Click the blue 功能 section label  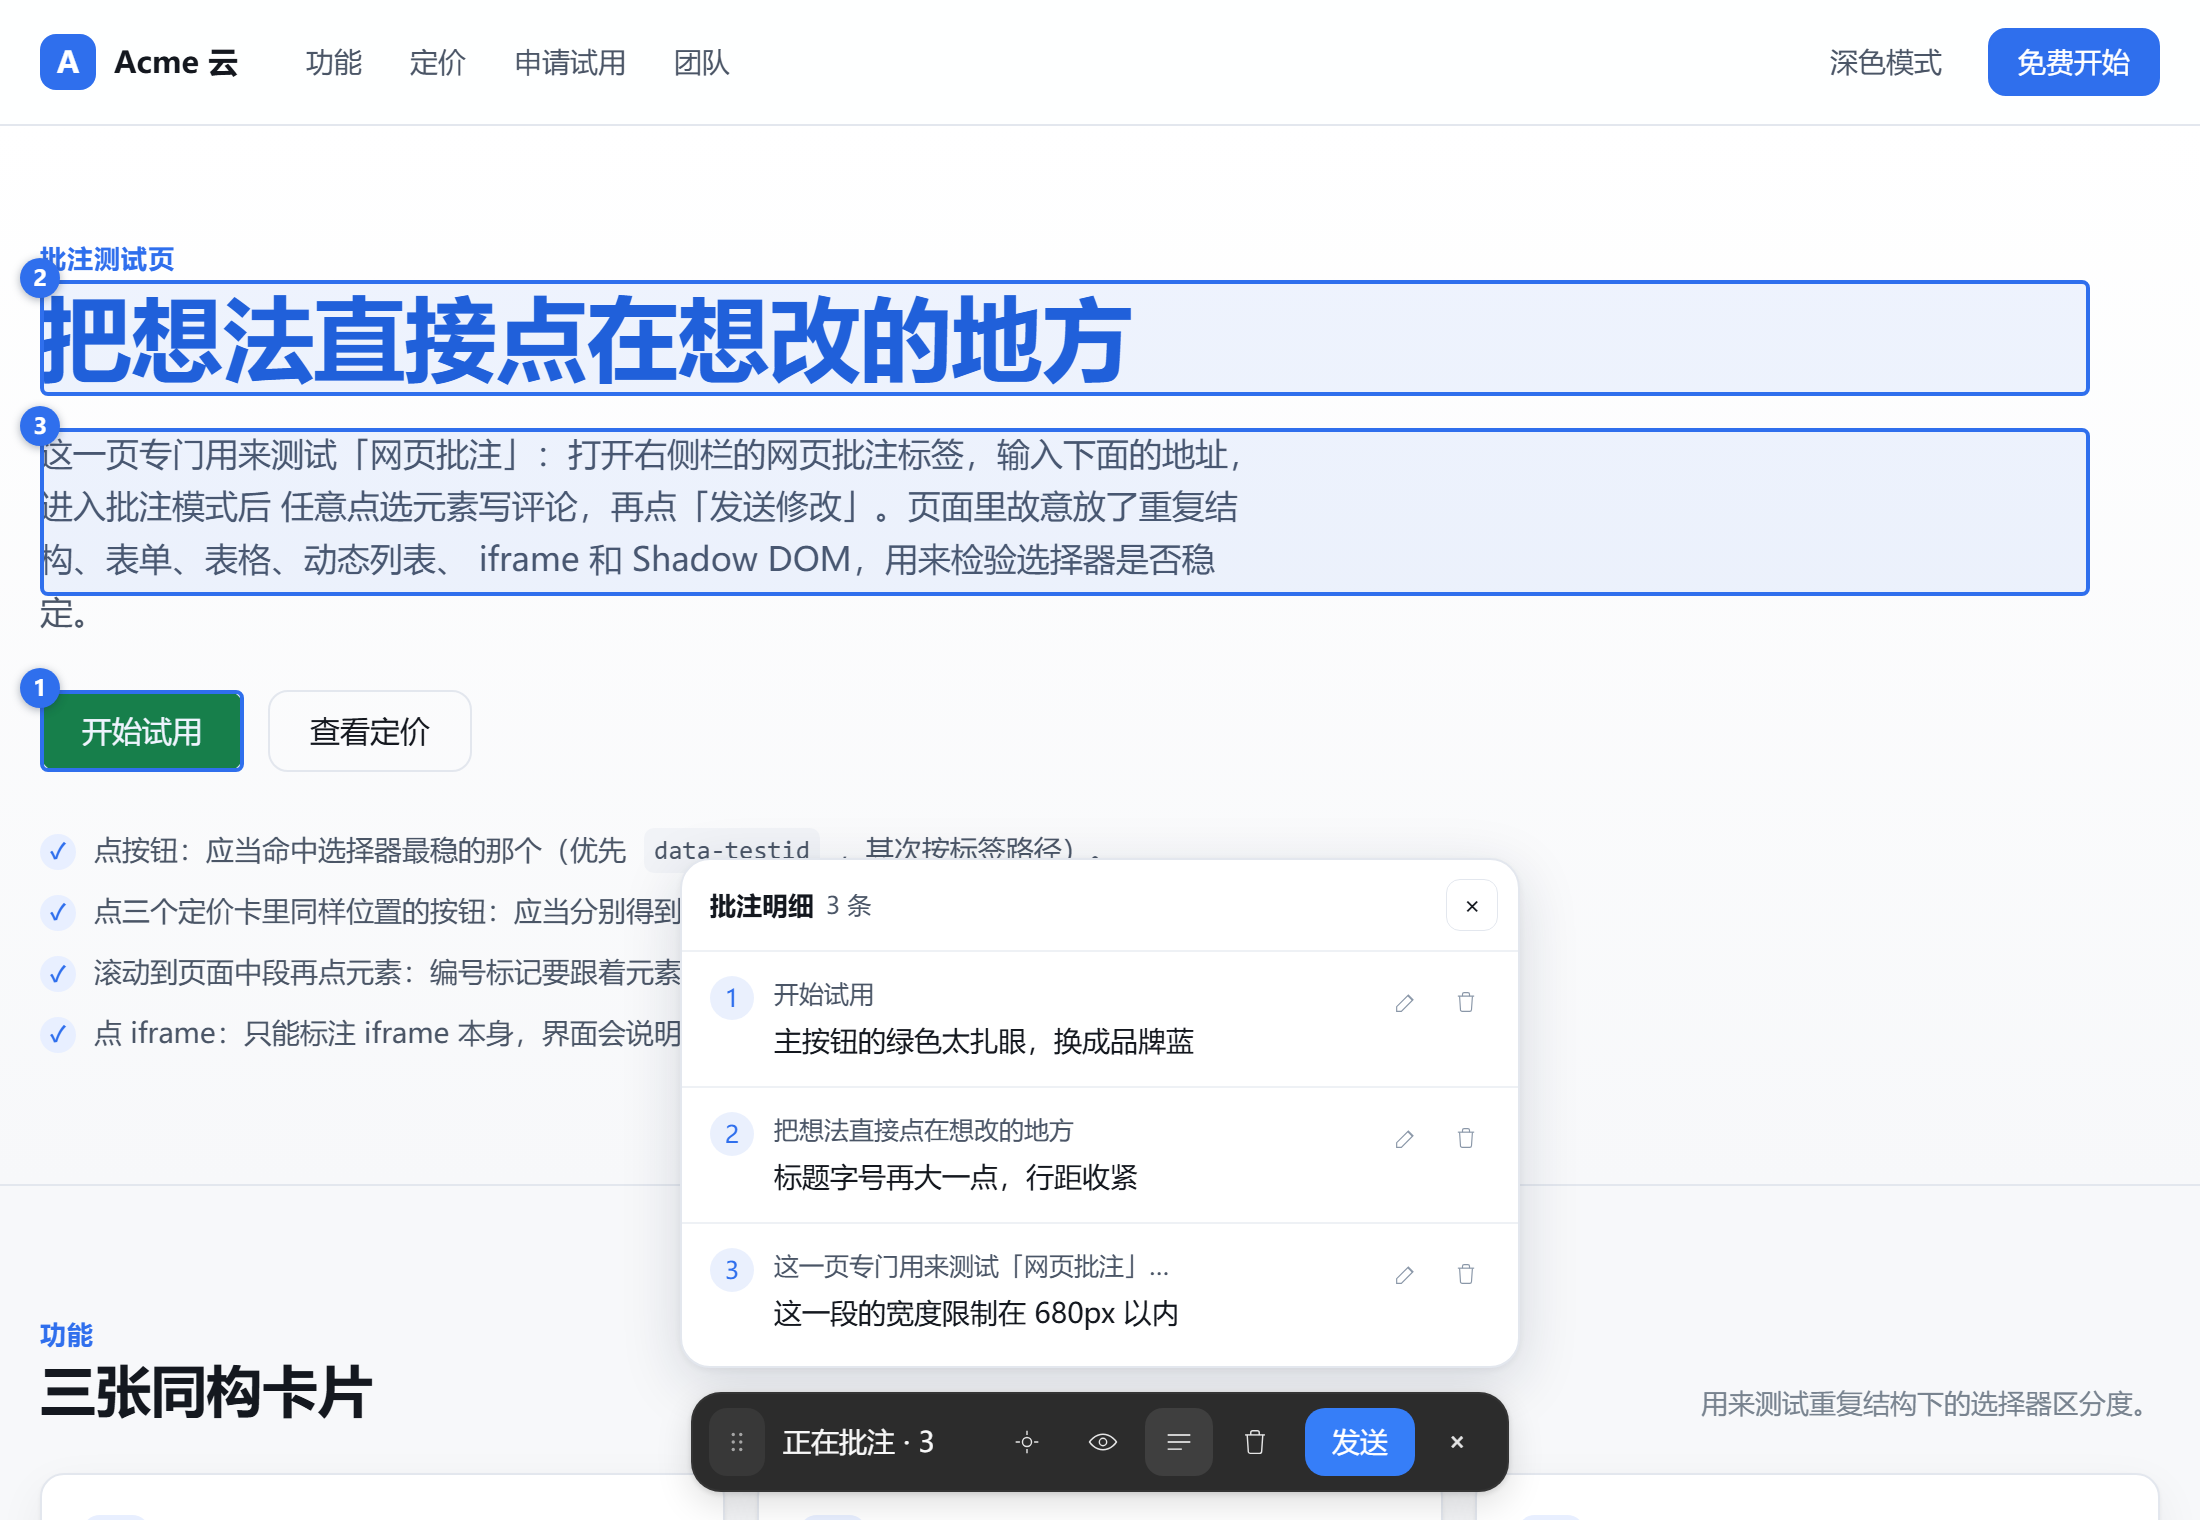point(66,1335)
